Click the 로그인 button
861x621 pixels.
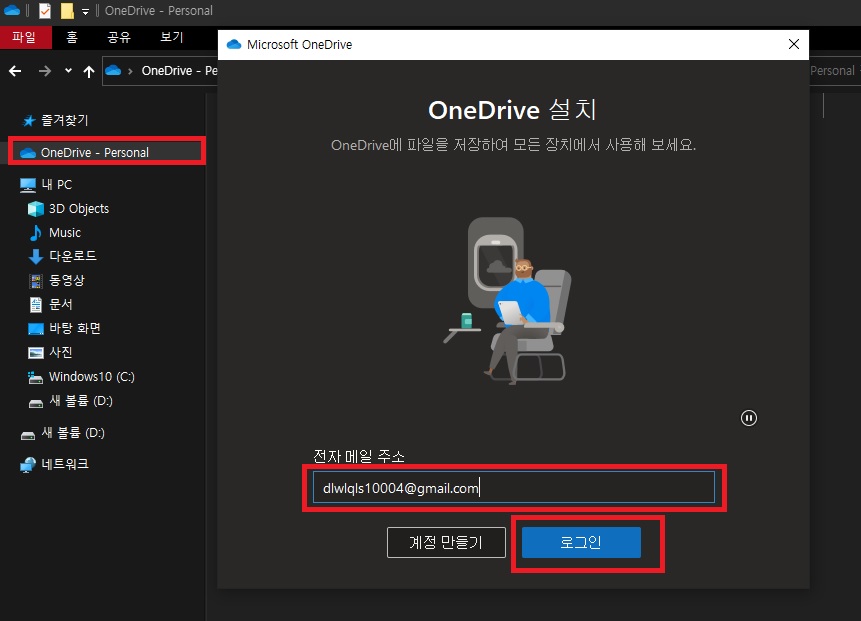(581, 542)
